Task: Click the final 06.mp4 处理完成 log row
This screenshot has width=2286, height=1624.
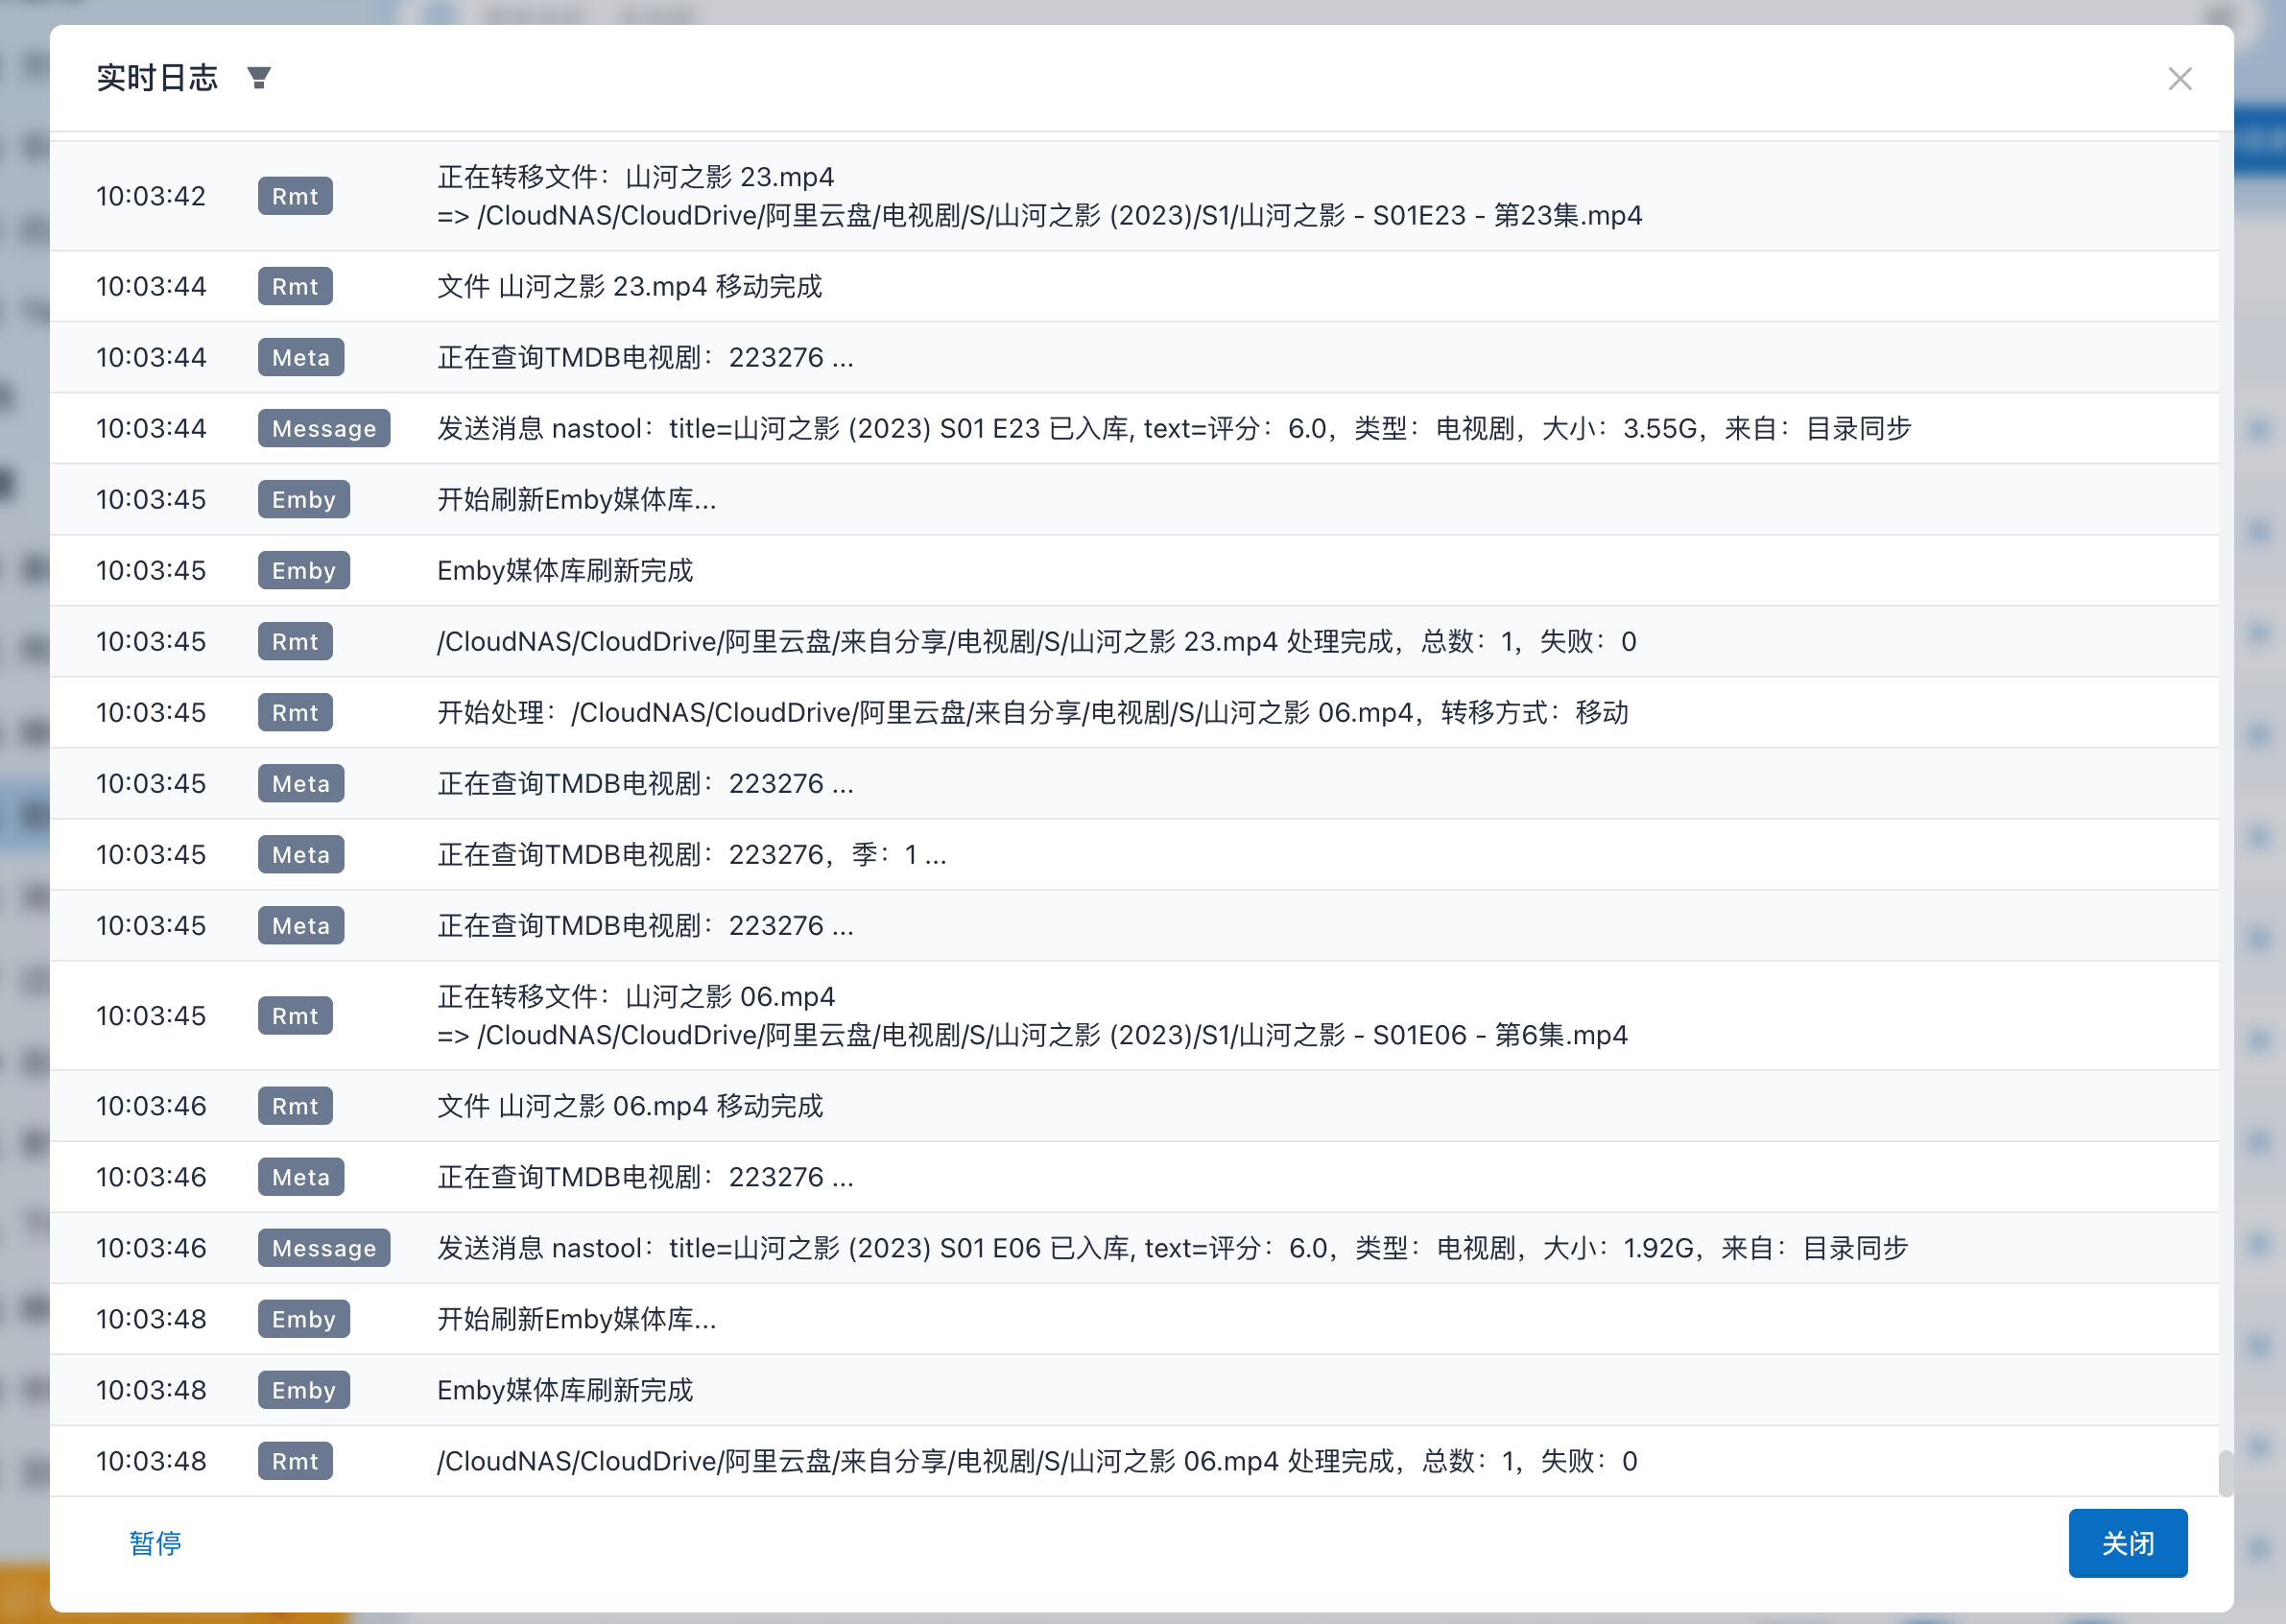Action: click(1036, 1460)
